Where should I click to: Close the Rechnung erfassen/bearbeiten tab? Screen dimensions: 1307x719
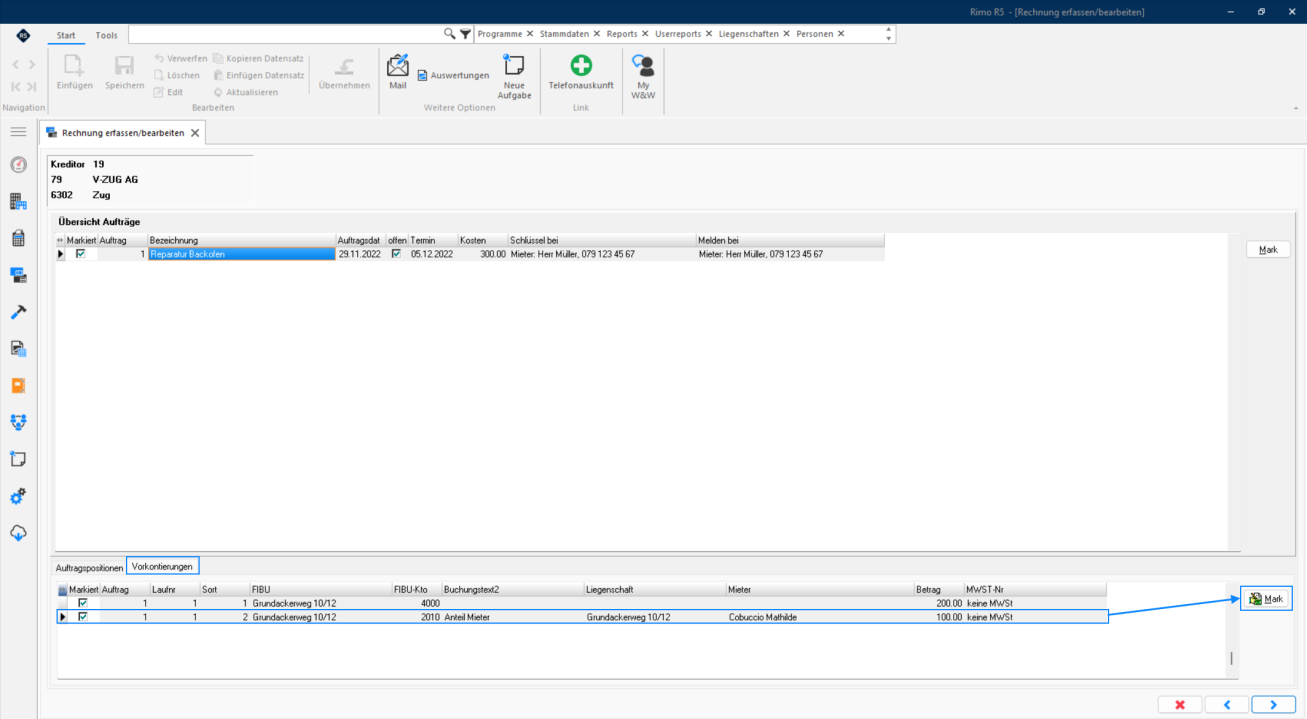click(195, 132)
